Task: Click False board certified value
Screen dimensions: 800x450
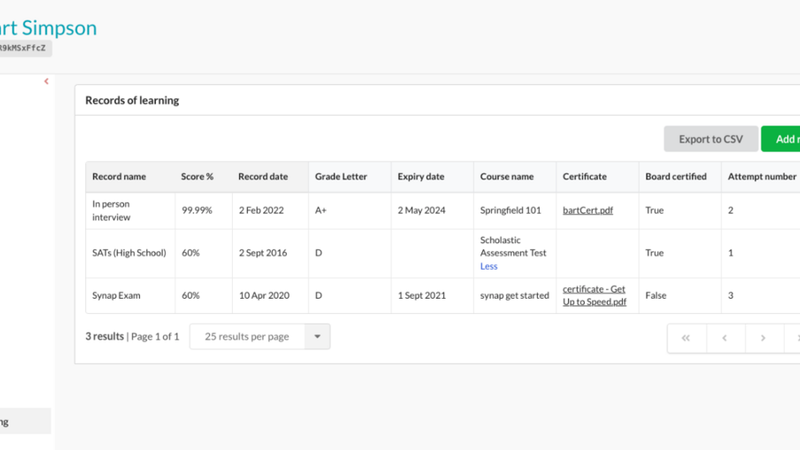Action: (x=656, y=295)
